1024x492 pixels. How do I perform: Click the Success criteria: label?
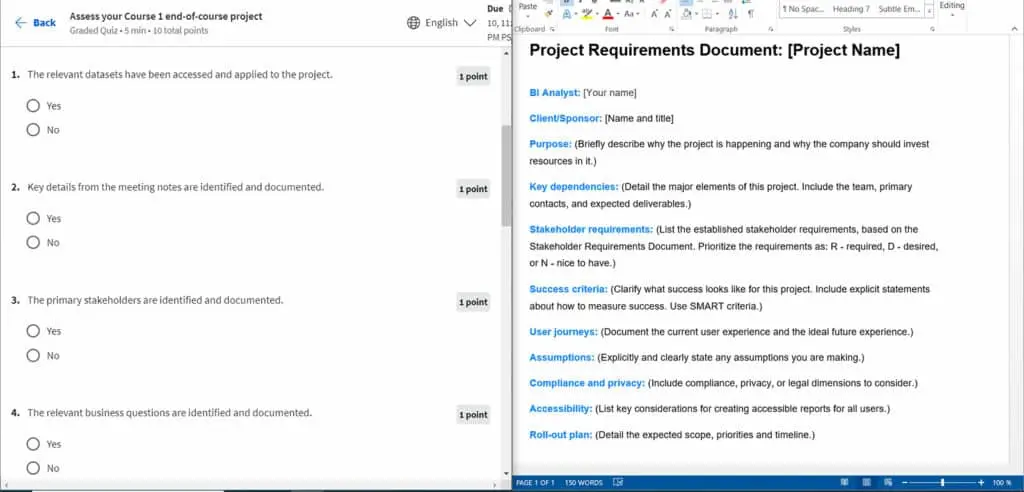point(568,289)
